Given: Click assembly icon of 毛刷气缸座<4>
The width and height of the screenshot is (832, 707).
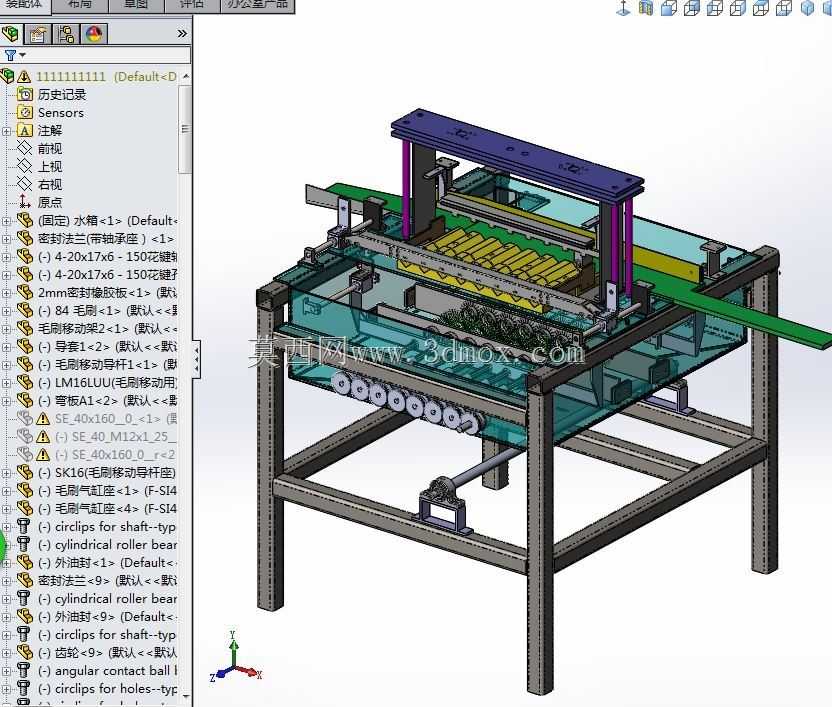Looking at the screenshot, I should [24, 508].
